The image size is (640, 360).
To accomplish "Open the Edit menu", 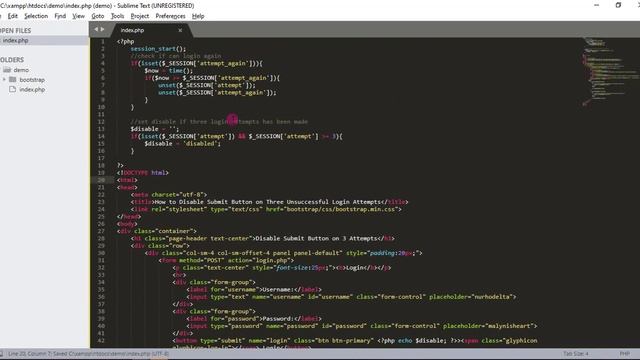I will (x=13, y=16).
